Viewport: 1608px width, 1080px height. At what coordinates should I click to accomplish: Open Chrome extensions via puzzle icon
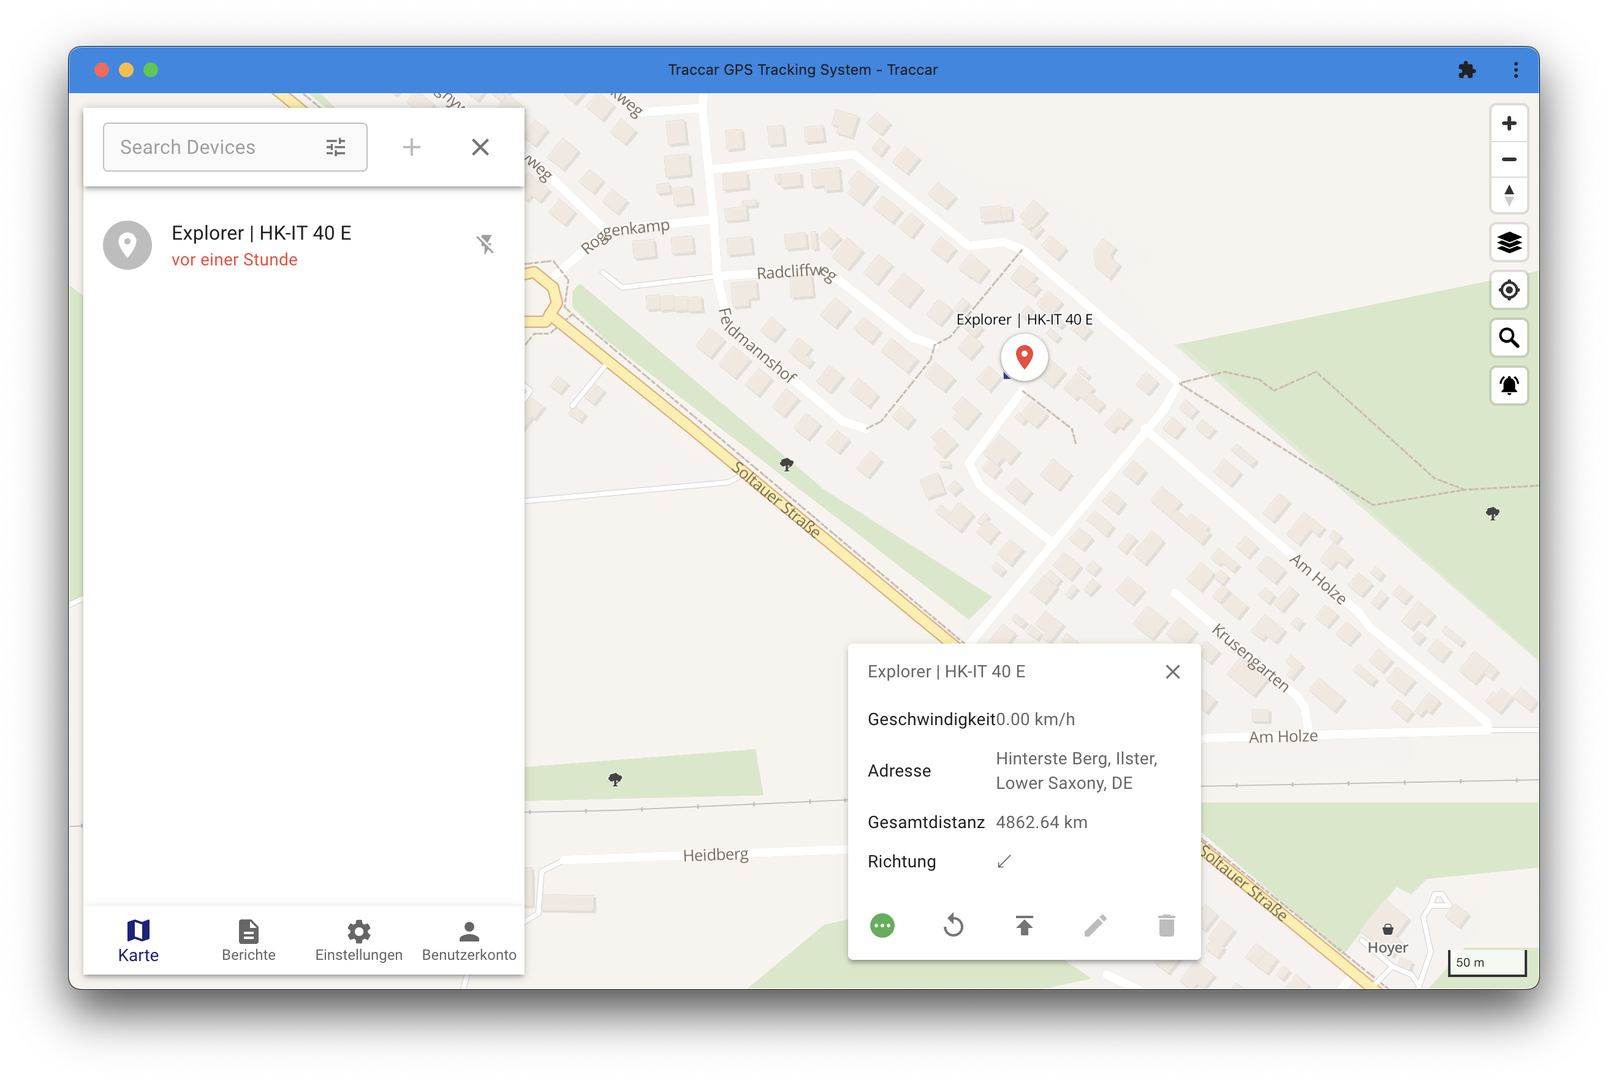coord(1467,69)
